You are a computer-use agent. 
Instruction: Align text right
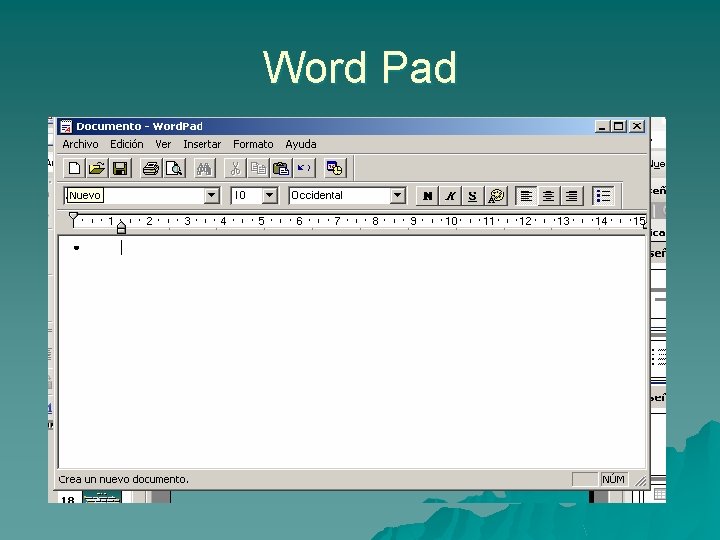coord(572,196)
